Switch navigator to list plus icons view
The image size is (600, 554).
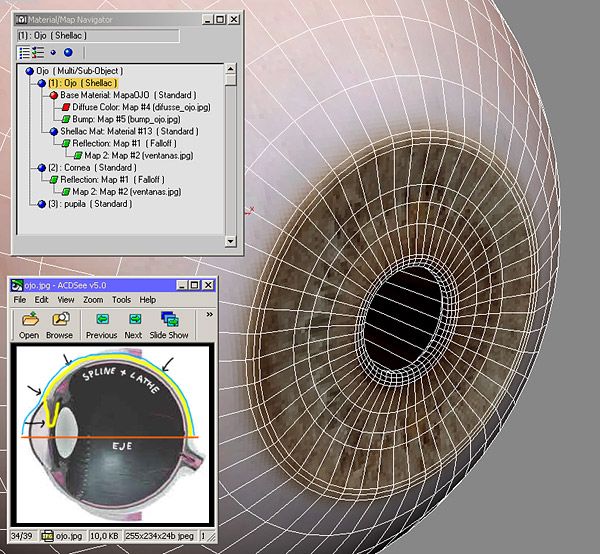(38, 52)
